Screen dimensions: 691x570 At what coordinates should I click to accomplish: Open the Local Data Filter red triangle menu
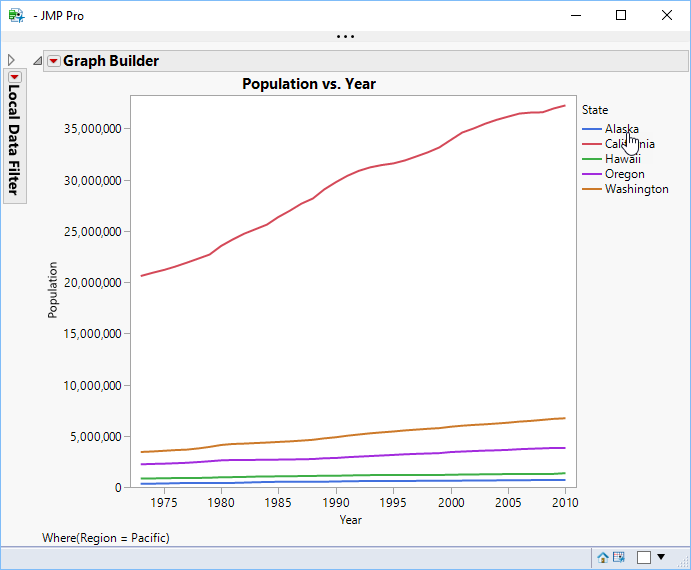(15, 77)
